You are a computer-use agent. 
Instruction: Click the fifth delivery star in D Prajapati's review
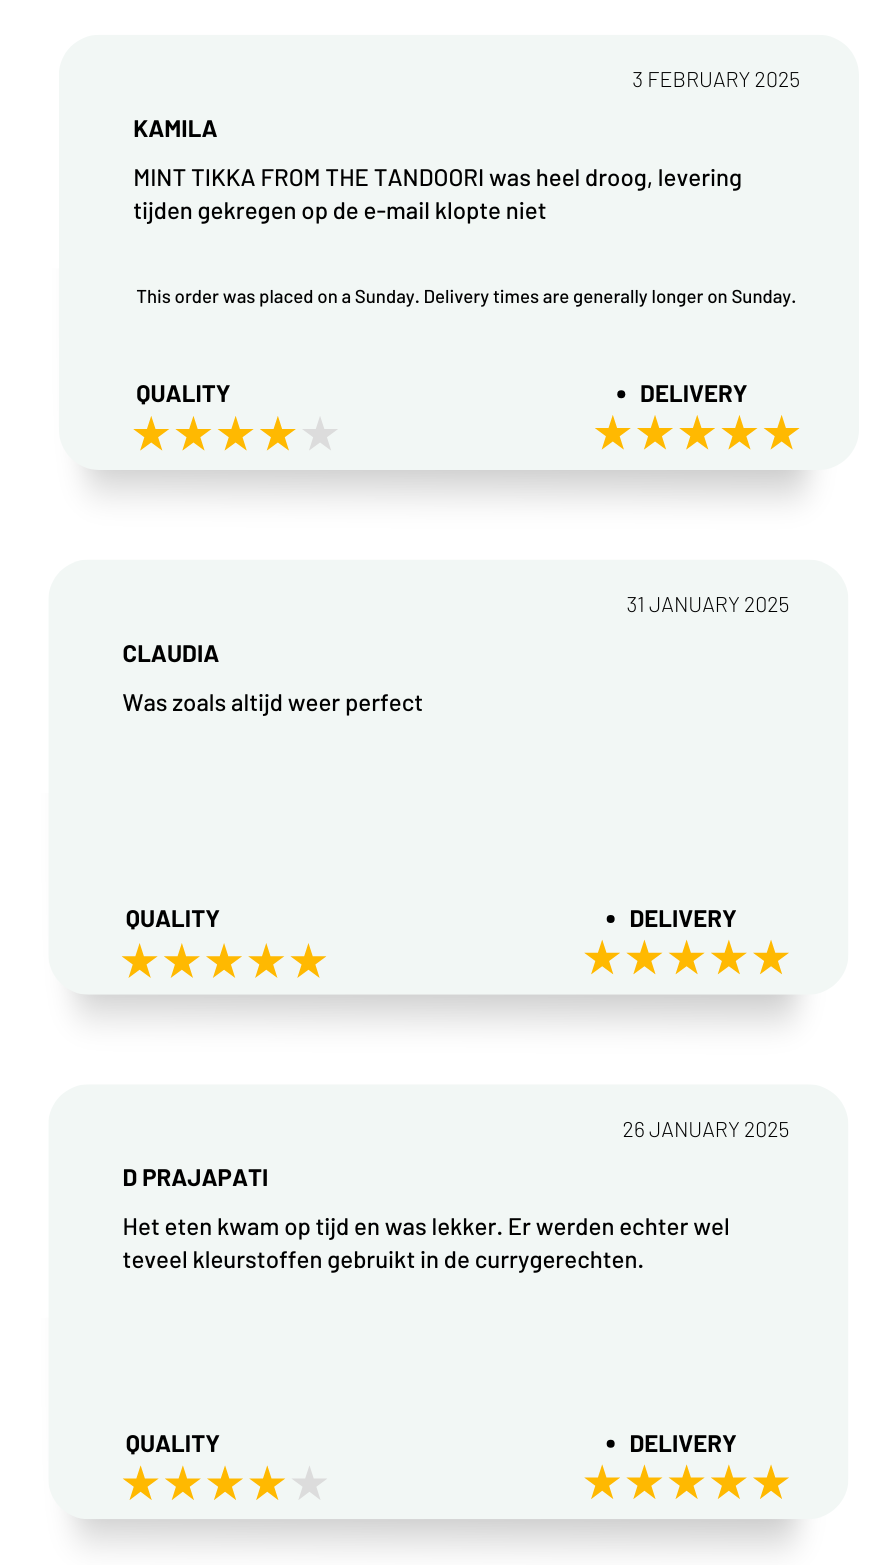tap(771, 1483)
